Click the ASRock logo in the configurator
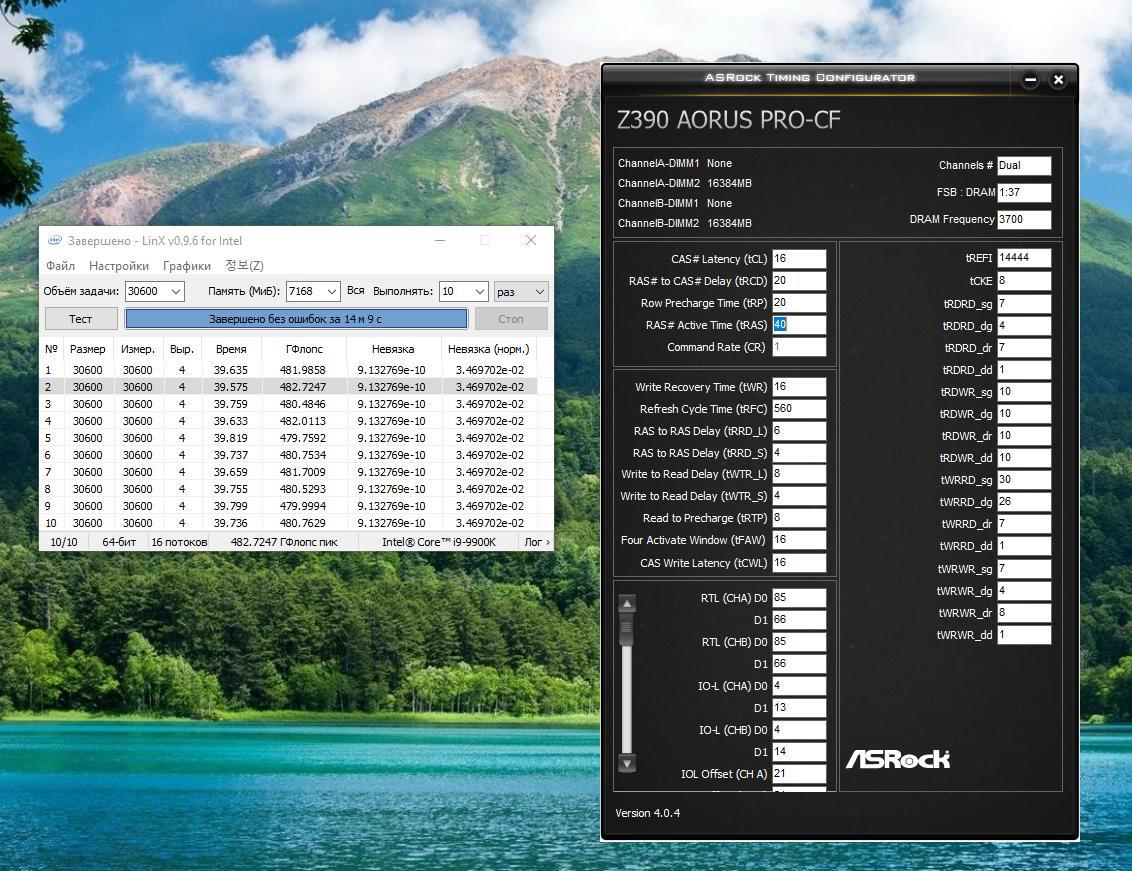This screenshot has width=1132, height=871. click(x=898, y=759)
